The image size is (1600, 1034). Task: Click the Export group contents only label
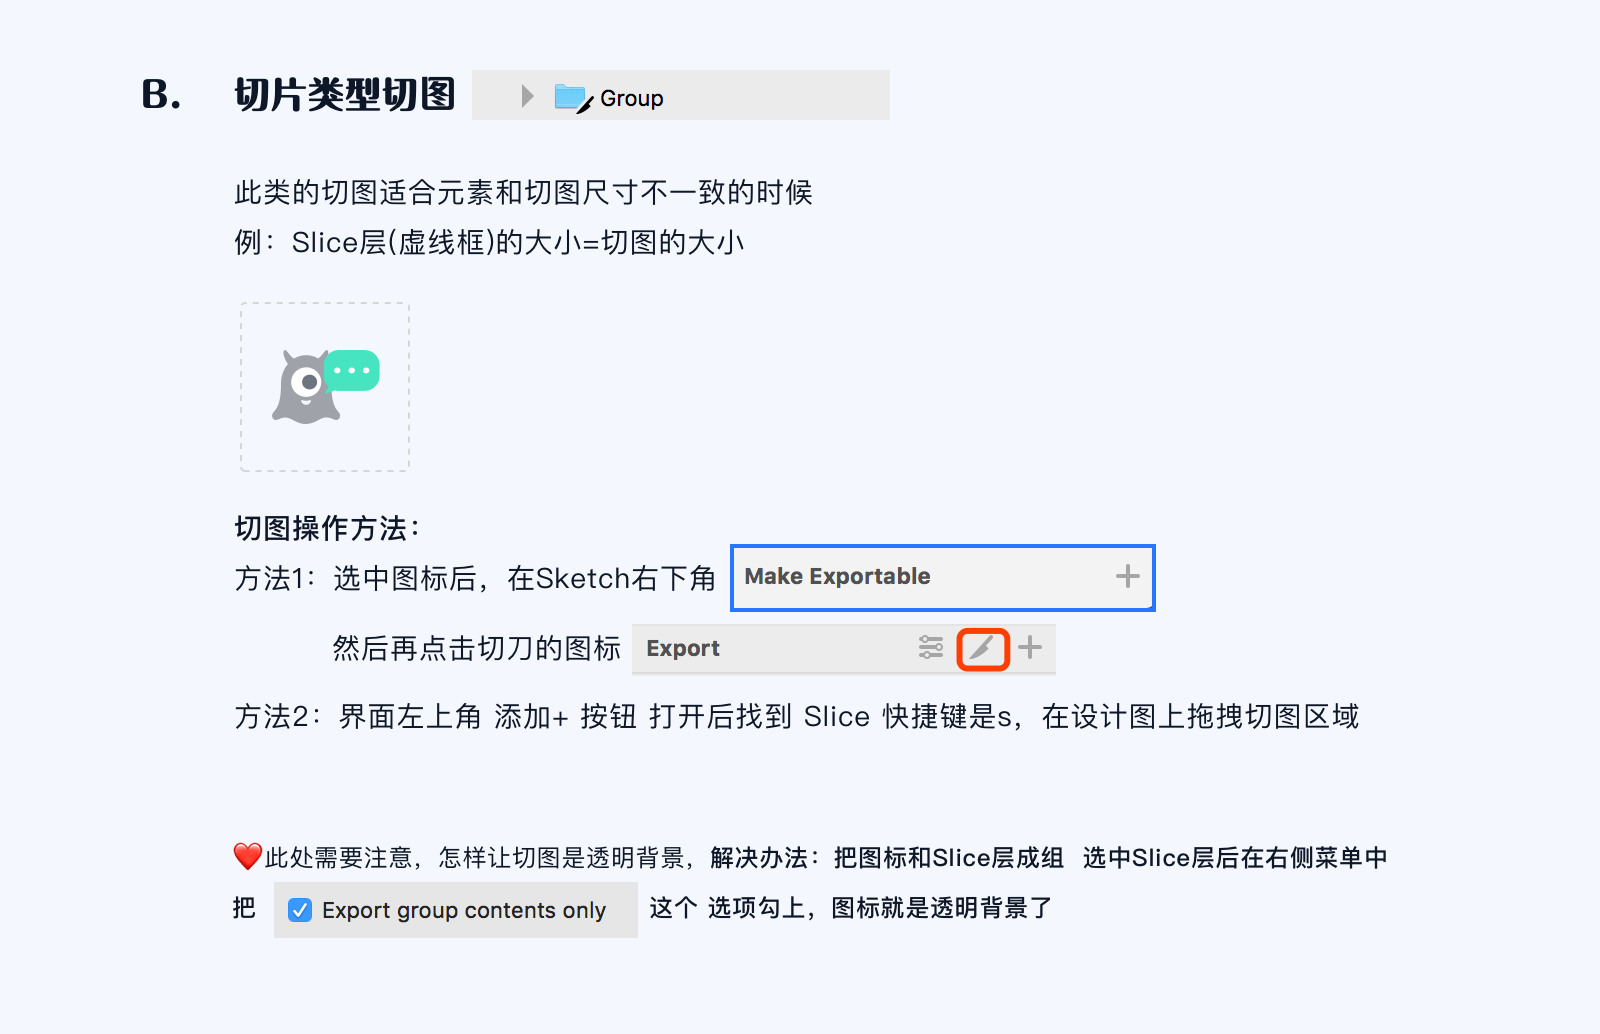[x=464, y=910]
